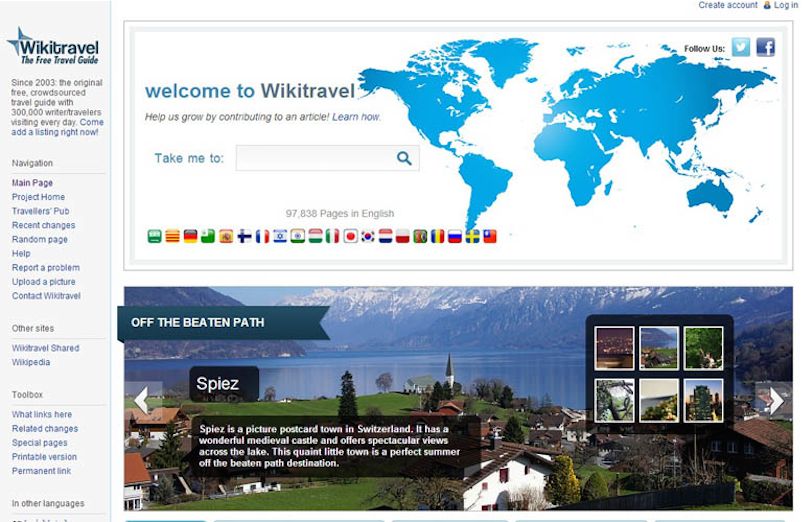The width and height of the screenshot is (802, 522).
Task: Click the magnifier search icon
Action: click(404, 158)
